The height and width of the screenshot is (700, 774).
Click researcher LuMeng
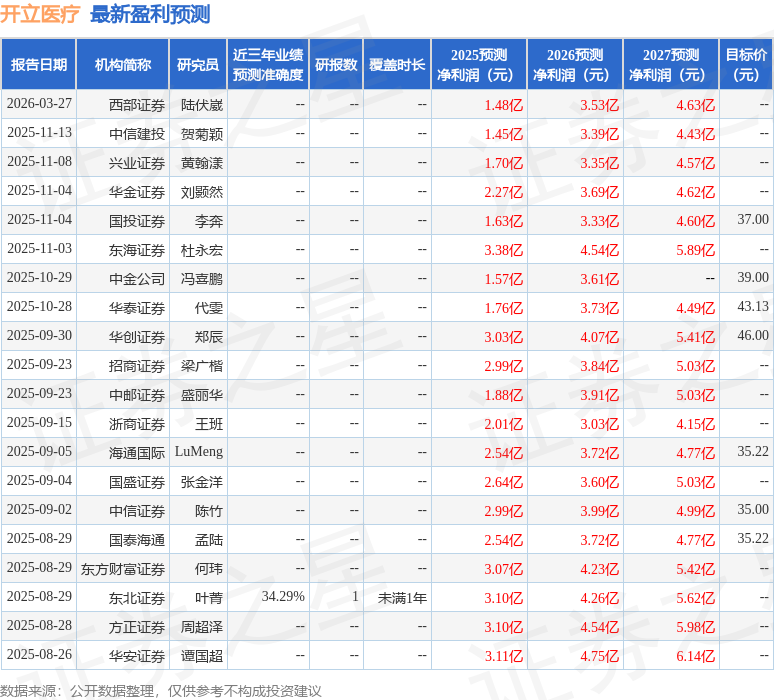pos(199,452)
